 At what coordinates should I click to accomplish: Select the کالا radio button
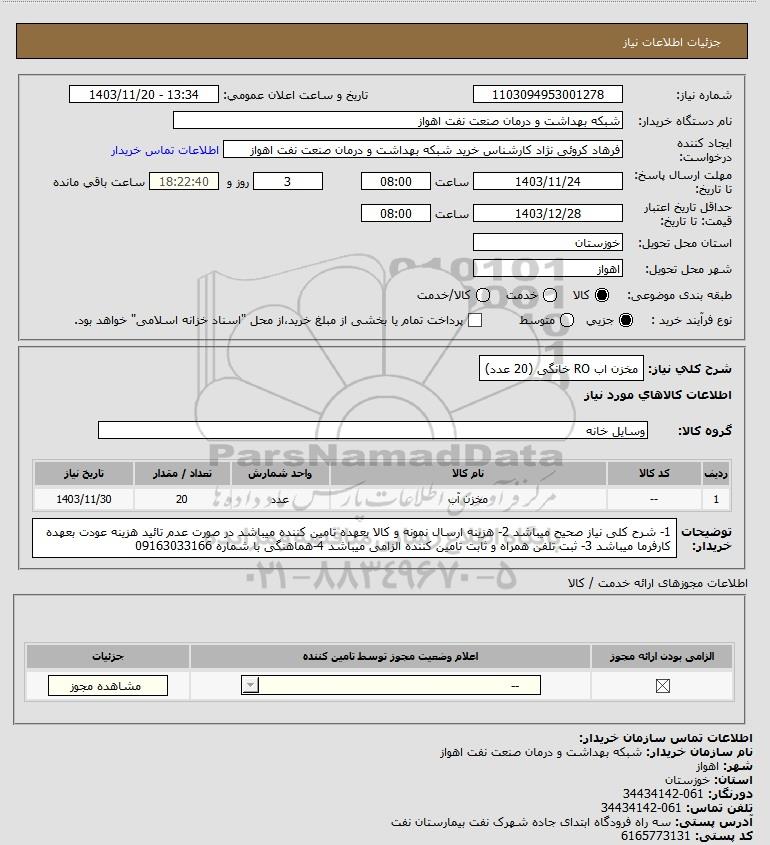pyautogui.click(x=601, y=295)
